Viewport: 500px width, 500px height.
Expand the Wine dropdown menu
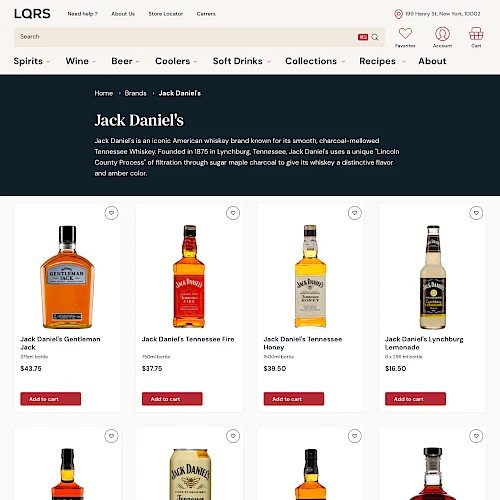[x=81, y=61]
